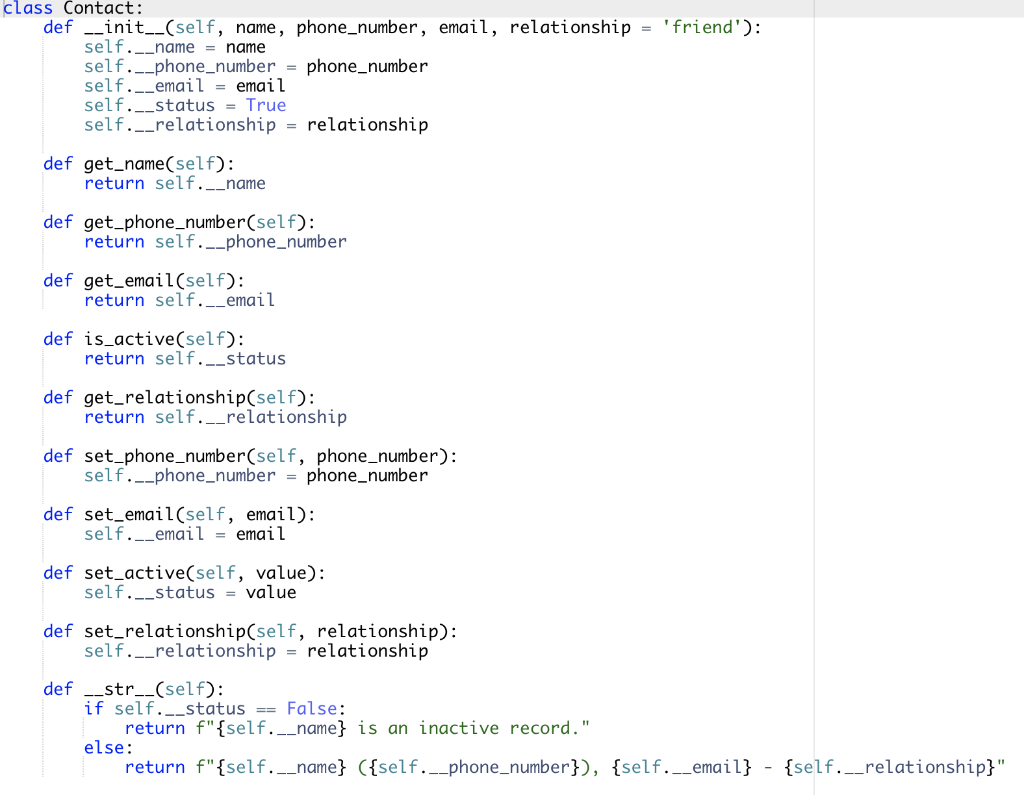Image resolution: width=1024 pixels, height=795 pixels.
Task: Click the return statement in is_active
Action: pos(185,358)
